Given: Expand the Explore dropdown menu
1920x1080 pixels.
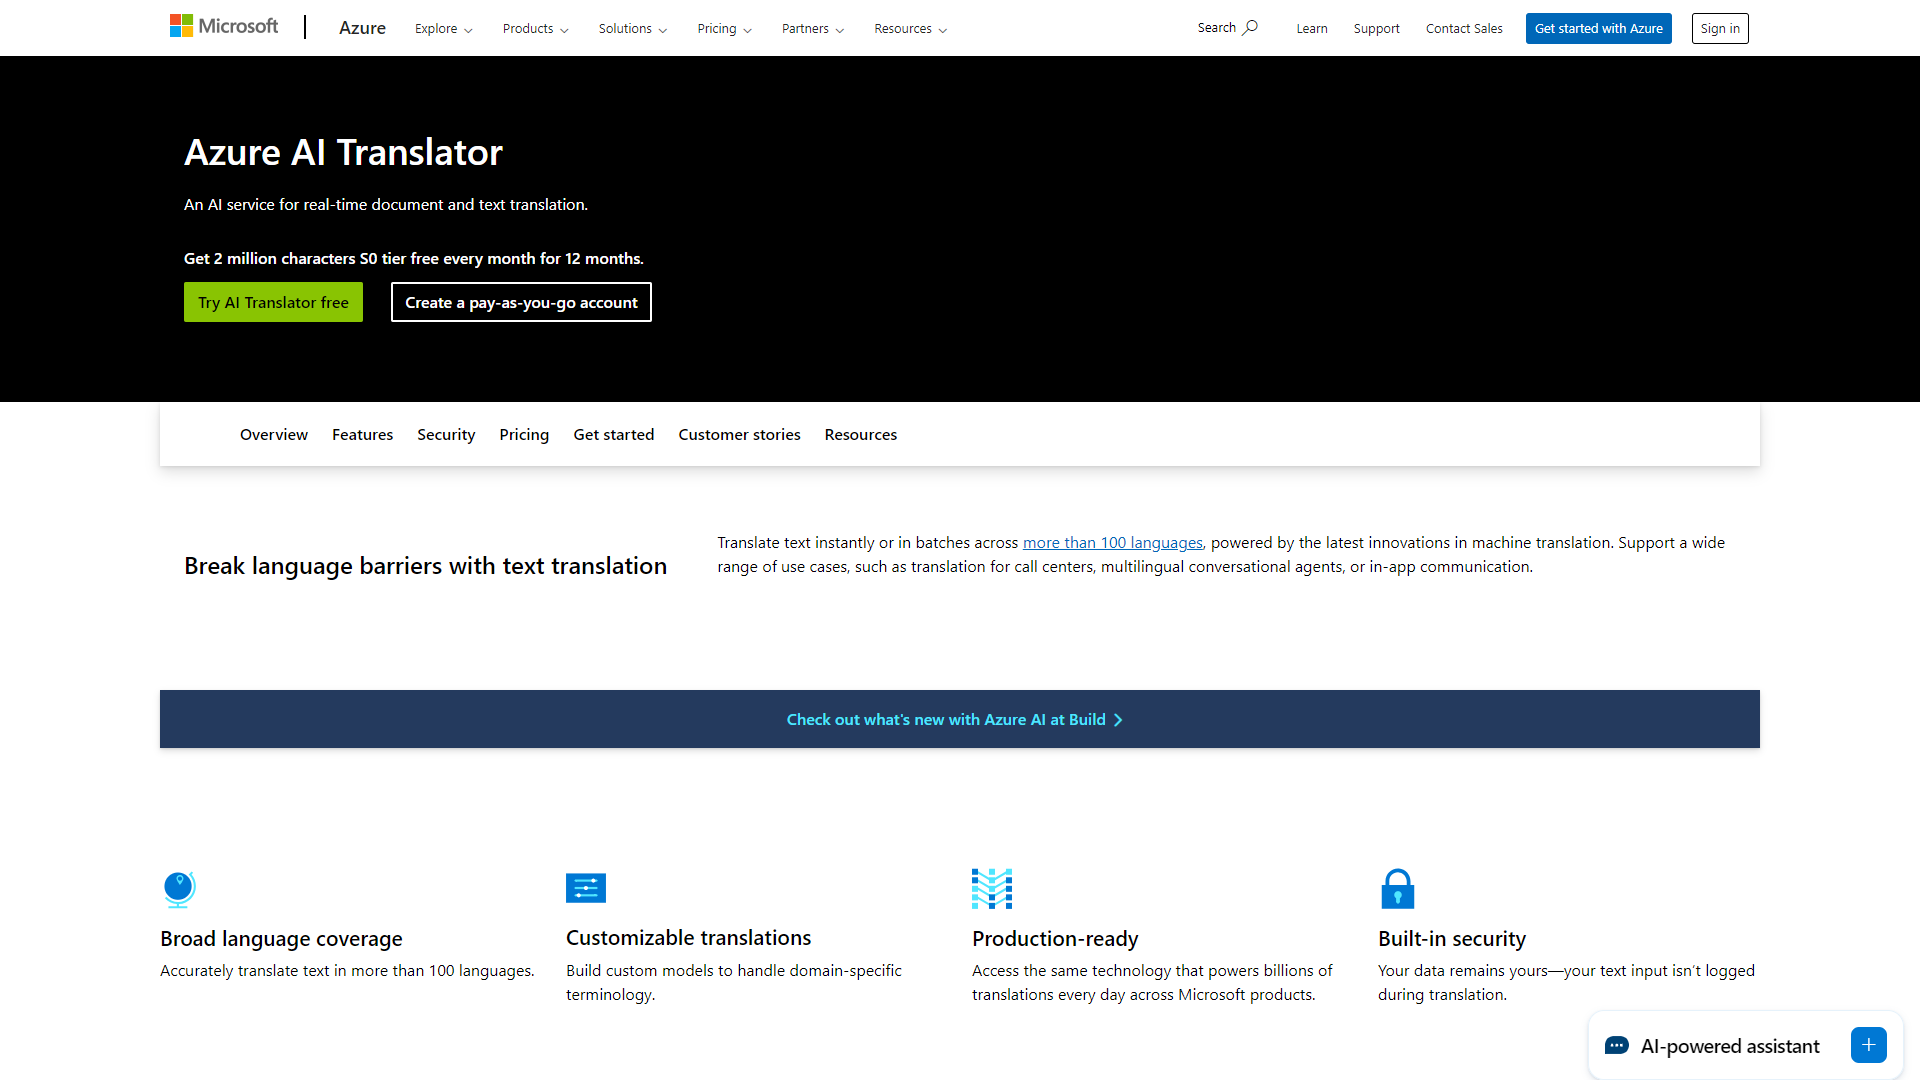Looking at the screenshot, I should pos(442,28).
